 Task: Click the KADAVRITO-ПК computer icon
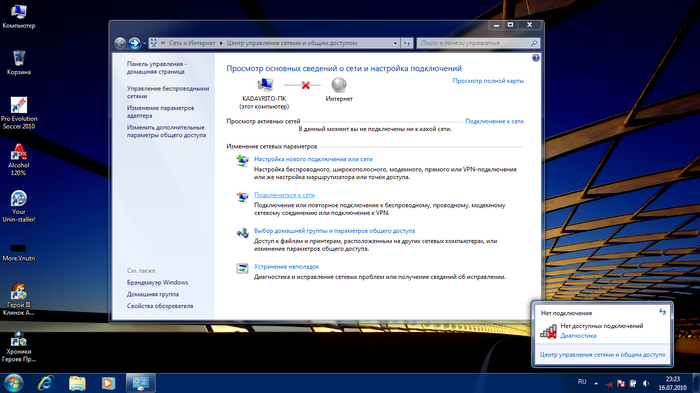point(265,84)
